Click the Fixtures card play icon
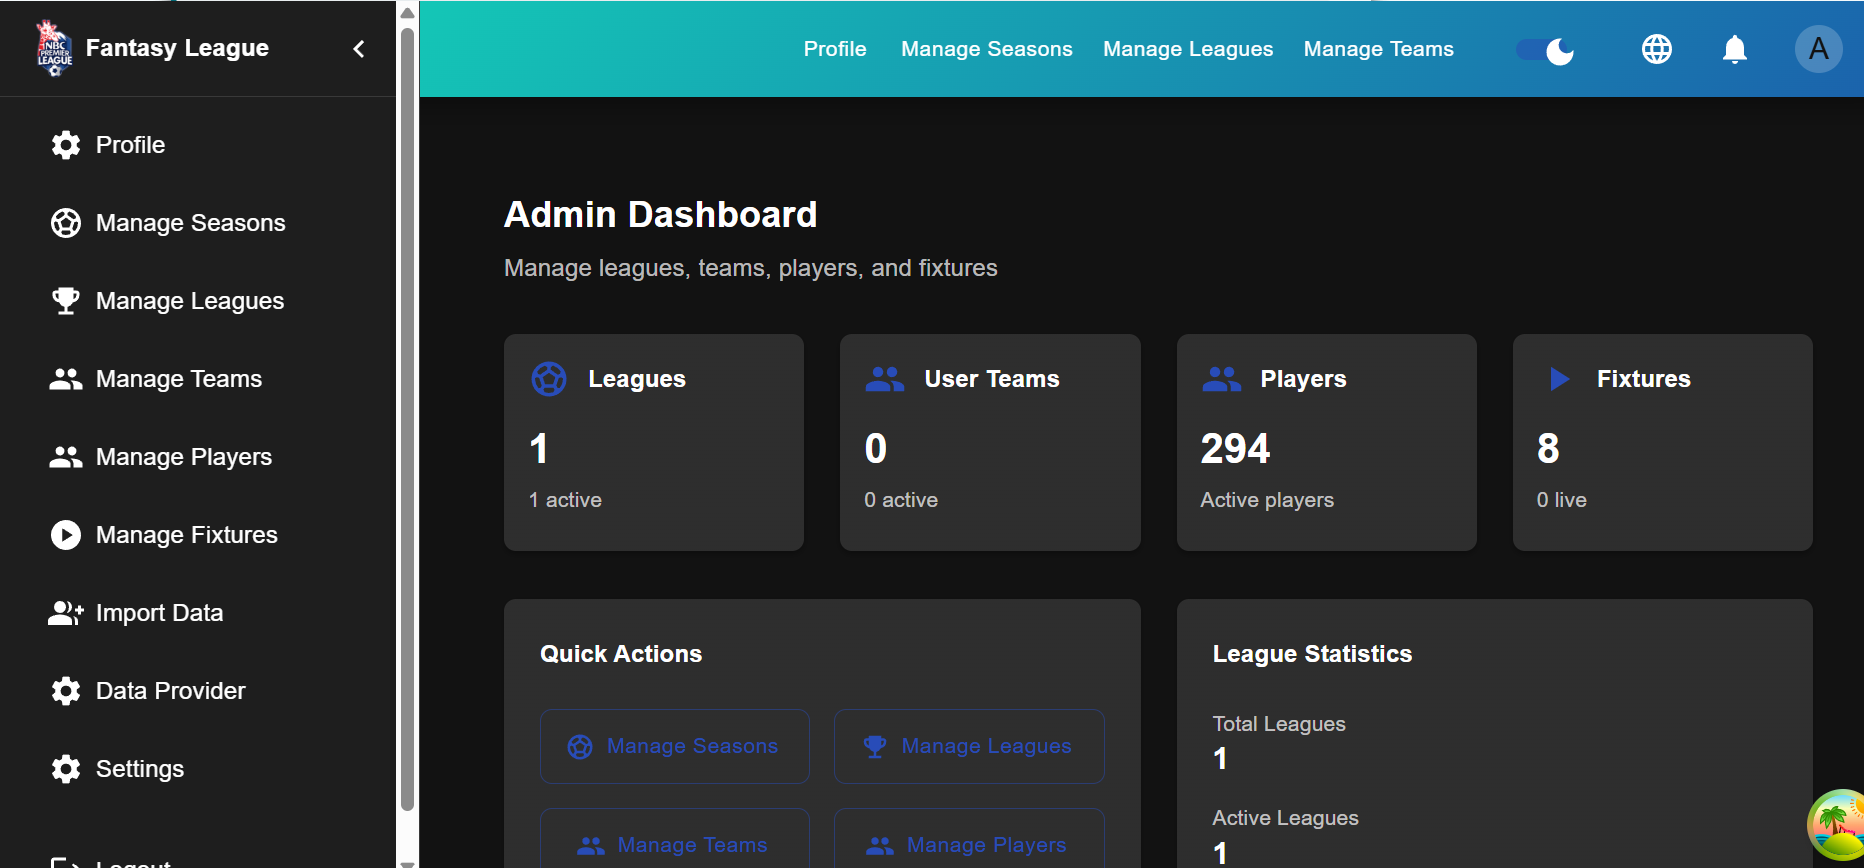 tap(1559, 379)
